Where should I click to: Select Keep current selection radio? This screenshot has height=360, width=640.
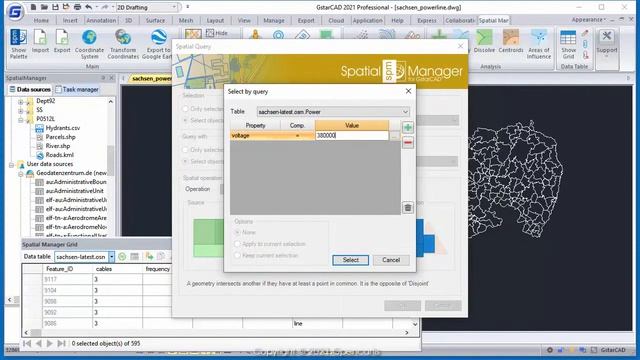click(237, 255)
